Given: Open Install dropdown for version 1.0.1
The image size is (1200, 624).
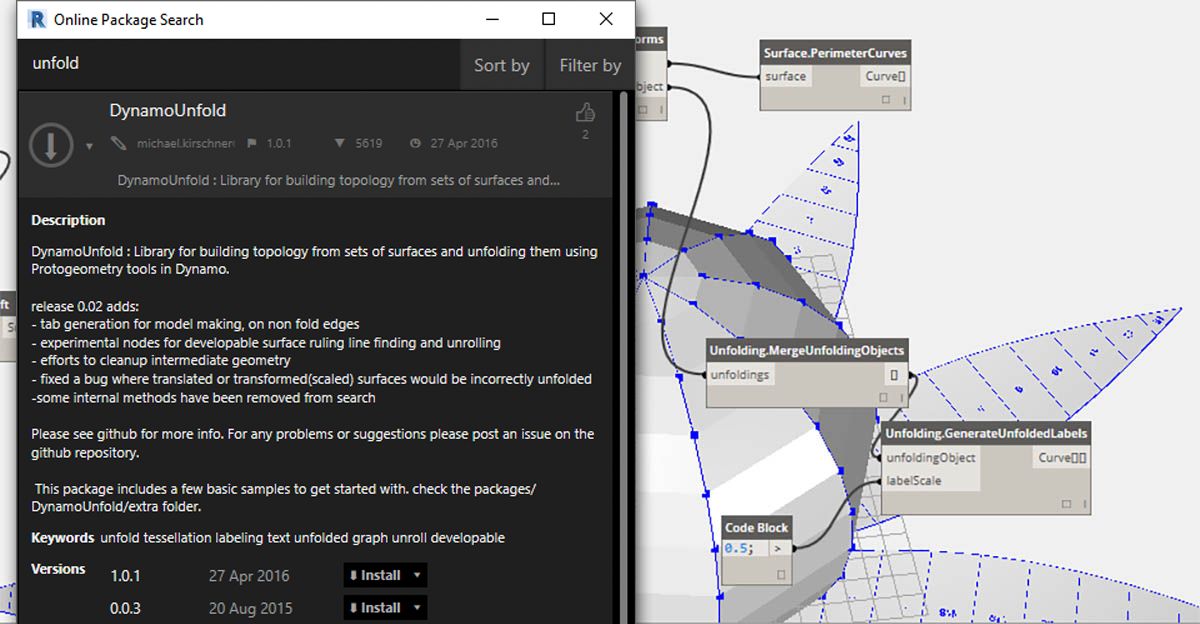Looking at the screenshot, I should pos(417,575).
